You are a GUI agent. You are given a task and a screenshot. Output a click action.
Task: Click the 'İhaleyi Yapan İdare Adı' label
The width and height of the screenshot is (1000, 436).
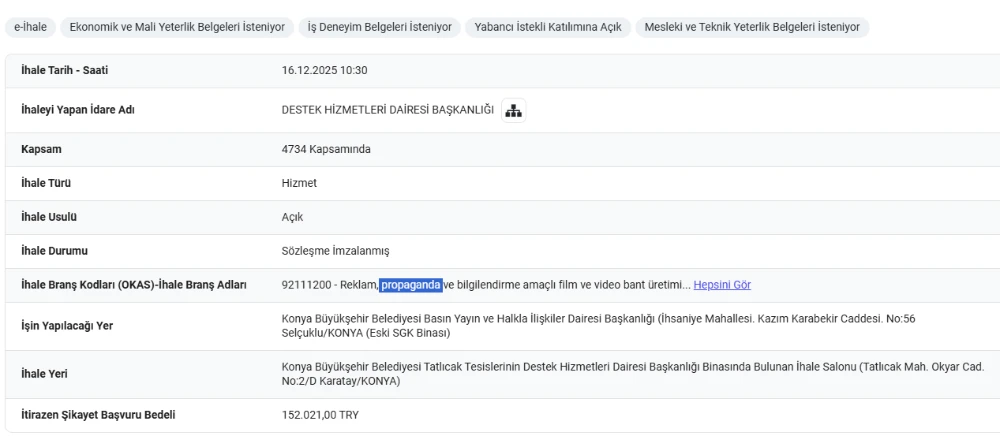pyautogui.click(x=78, y=110)
